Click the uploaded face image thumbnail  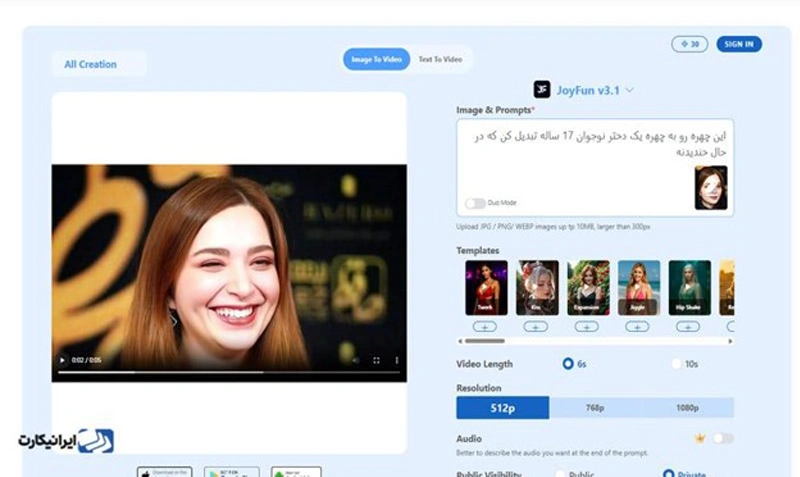pos(711,188)
